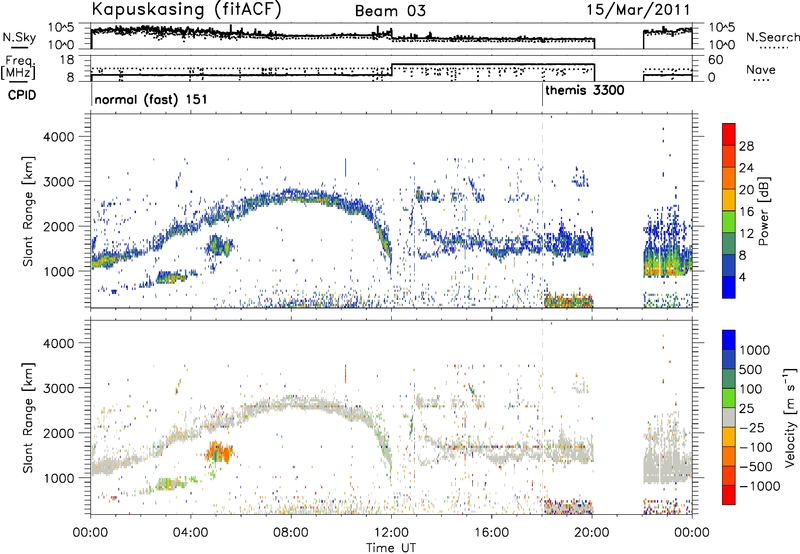Click the "16" tick on the Power colorbar
Image resolution: width=800 pixels, height=554 pixels.
(x=746, y=212)
